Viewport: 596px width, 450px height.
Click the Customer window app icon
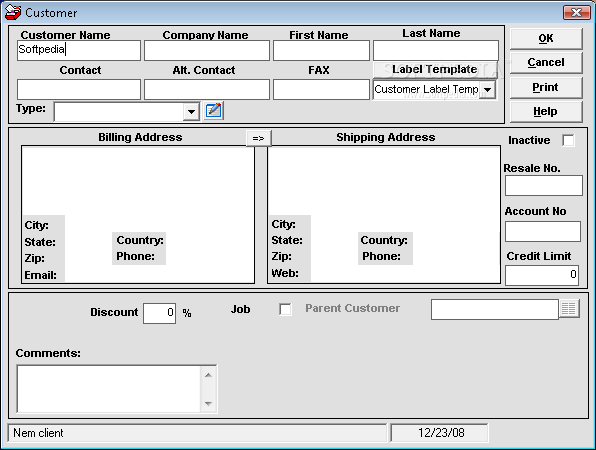13,12
